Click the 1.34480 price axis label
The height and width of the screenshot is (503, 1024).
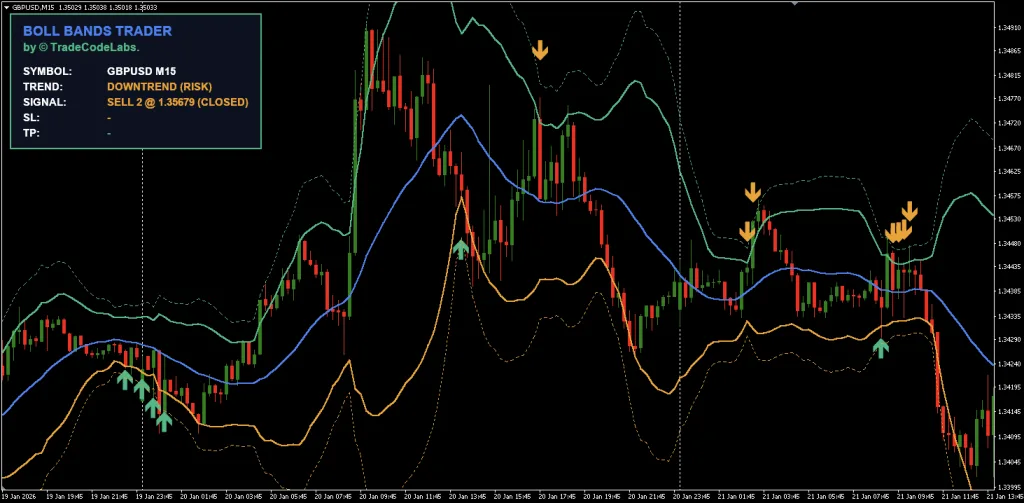click(1010, 243)
